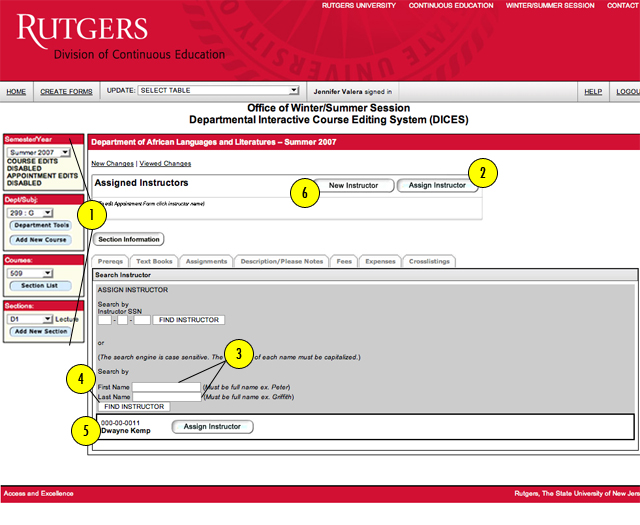Open the CONTACT top link
This screenshot has height=525, width=640.
coord(623,5)
